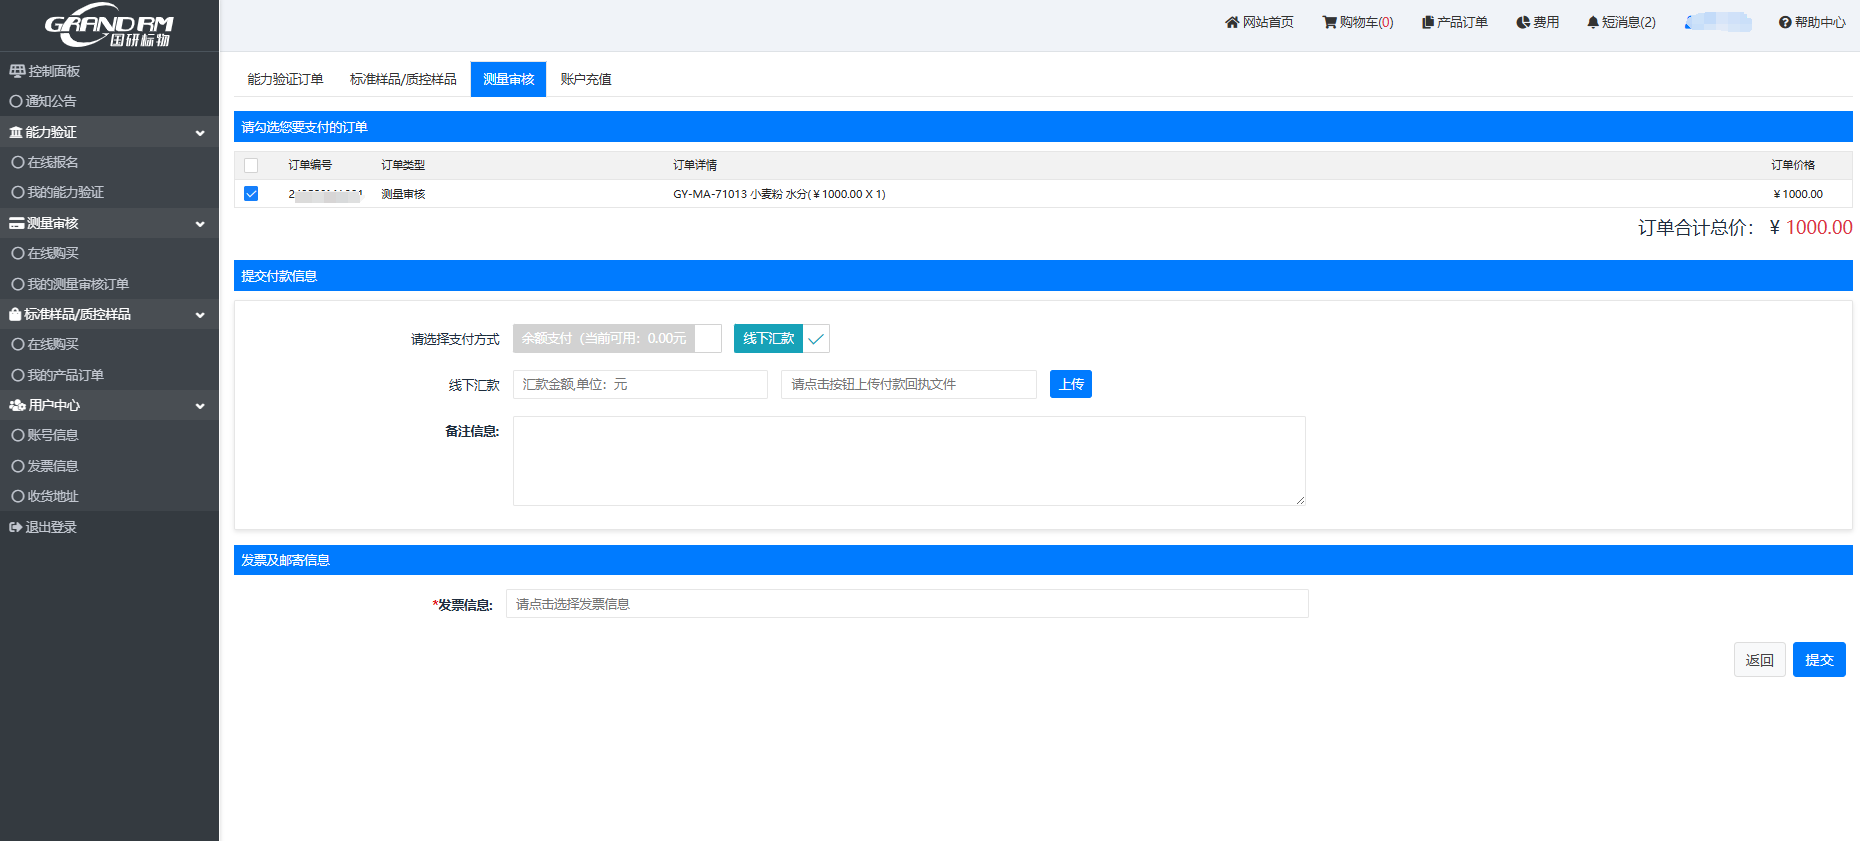This screenshot has height=841, width=1860.
Task: Select 线下汇款 payment method option
Action: click(x=780, y=339)
